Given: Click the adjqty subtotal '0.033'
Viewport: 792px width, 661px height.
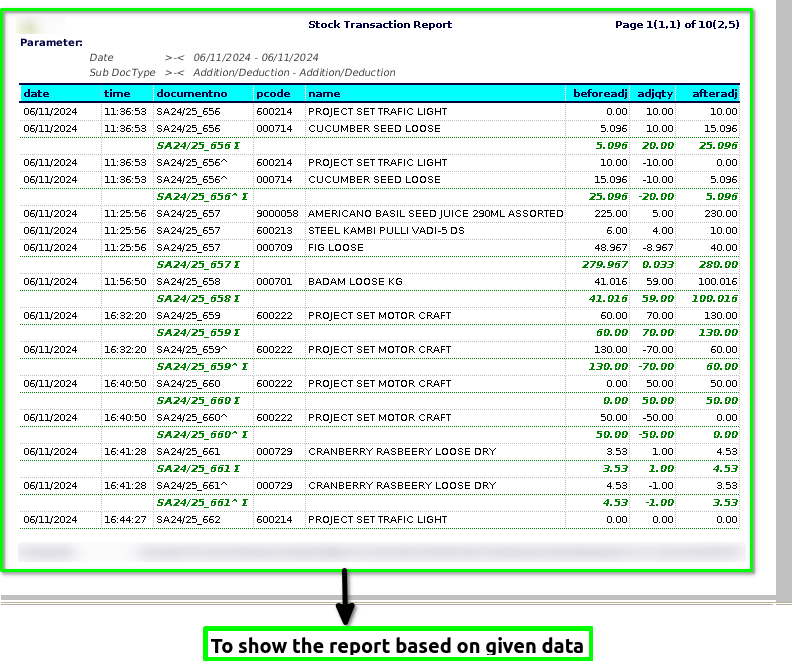Looking at the screenshot, I should coord(658,265).
